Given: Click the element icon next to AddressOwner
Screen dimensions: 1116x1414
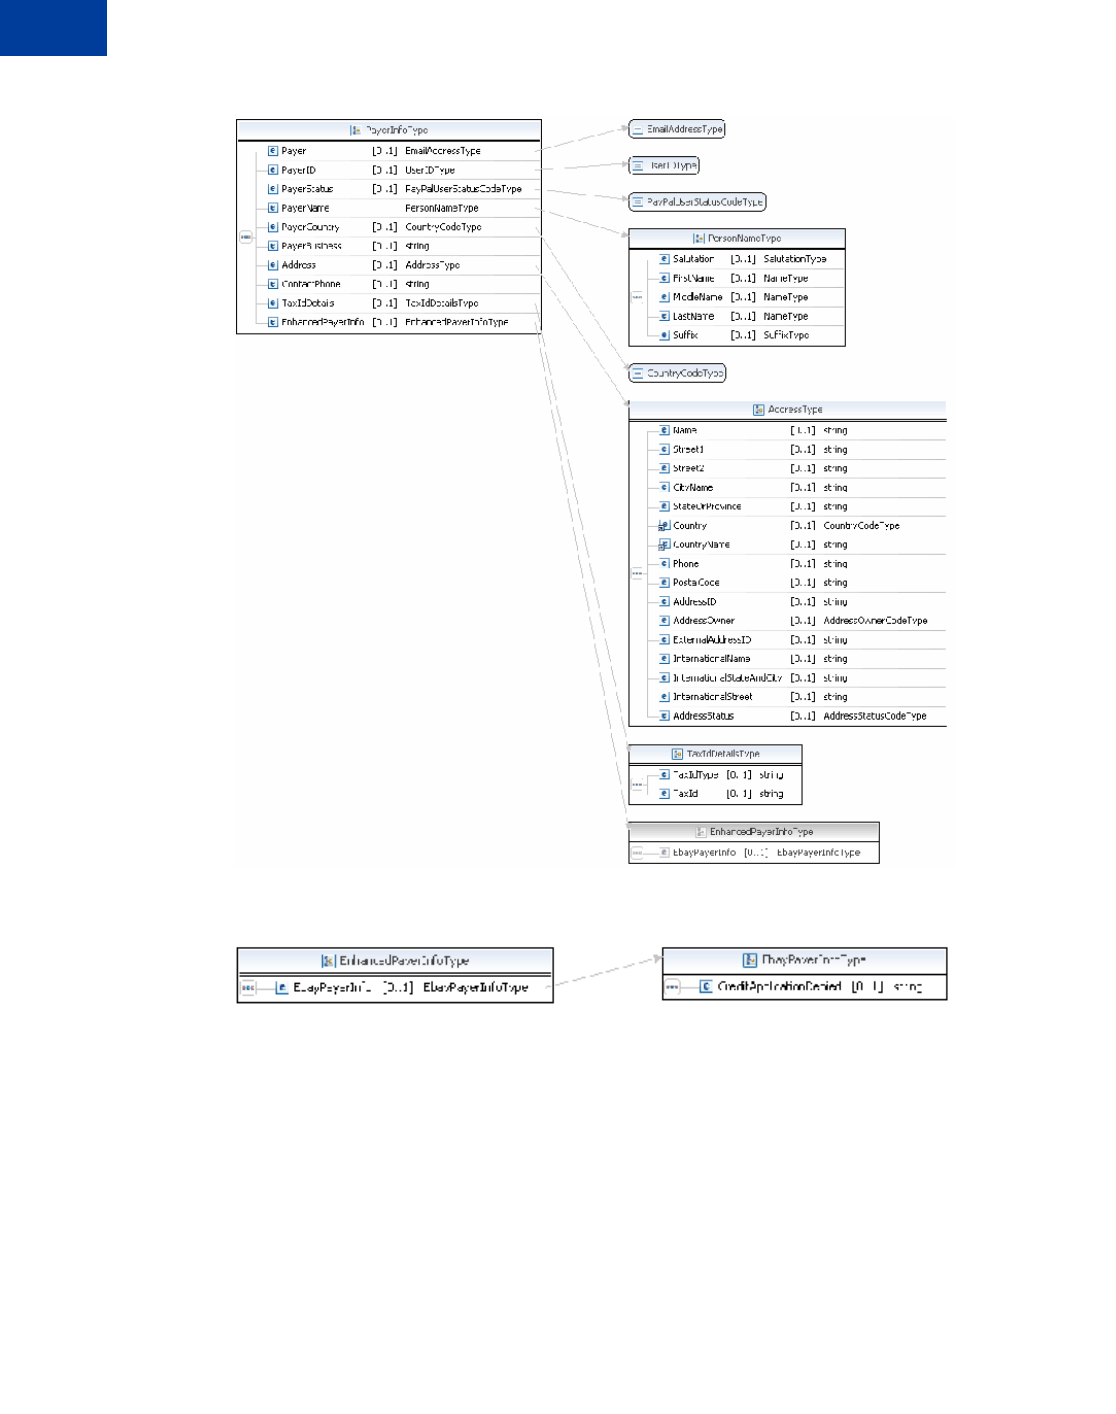Looking at the screenshot, I should tap(664, 620).
